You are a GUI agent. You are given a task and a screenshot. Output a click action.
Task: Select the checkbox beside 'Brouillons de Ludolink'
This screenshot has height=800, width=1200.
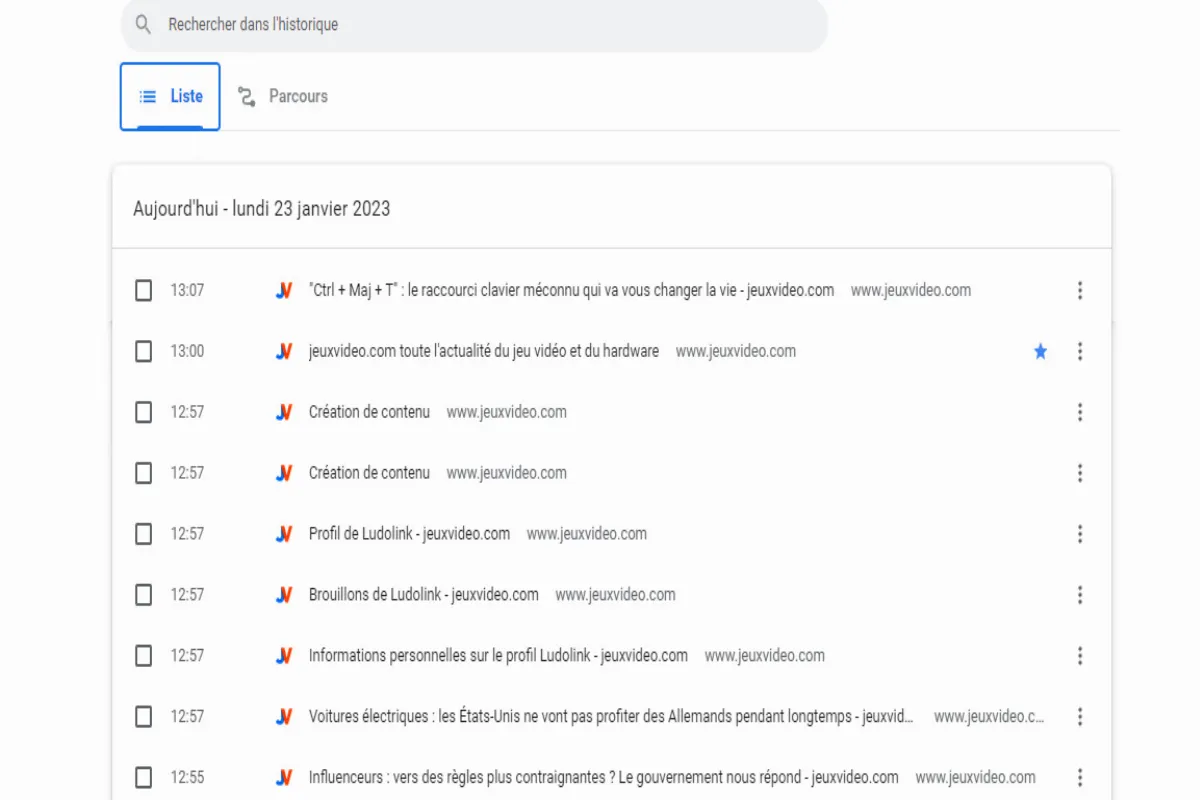click(x=143, y=594)
